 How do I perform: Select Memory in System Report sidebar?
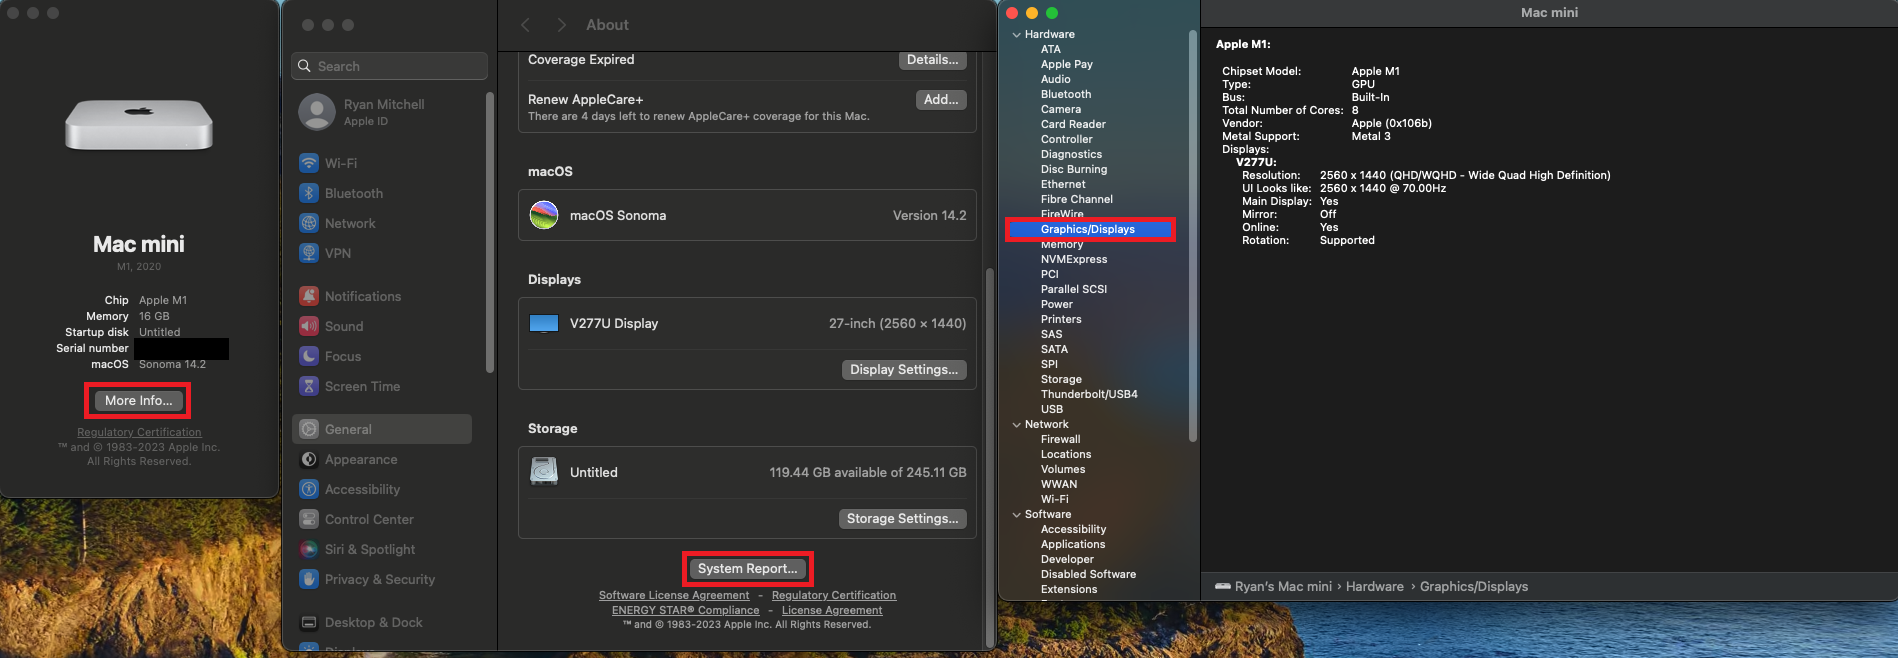click(x=1062, y=244)
